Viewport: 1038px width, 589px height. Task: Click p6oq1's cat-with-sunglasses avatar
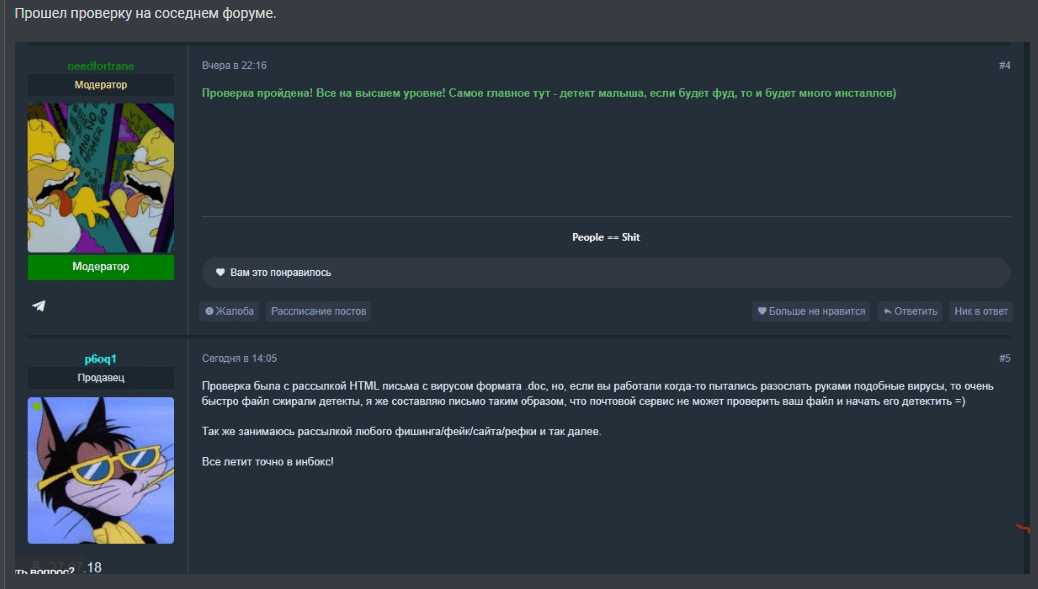tap(100, 470)
